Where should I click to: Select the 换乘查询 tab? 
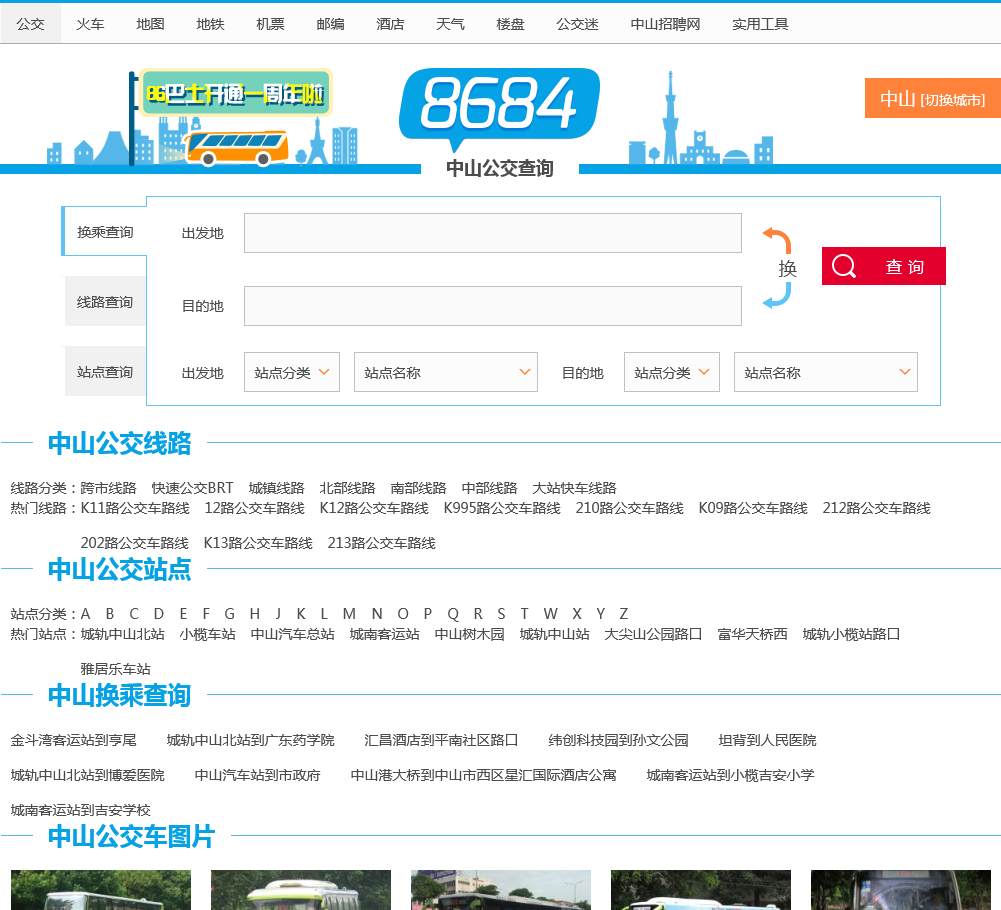105,232
